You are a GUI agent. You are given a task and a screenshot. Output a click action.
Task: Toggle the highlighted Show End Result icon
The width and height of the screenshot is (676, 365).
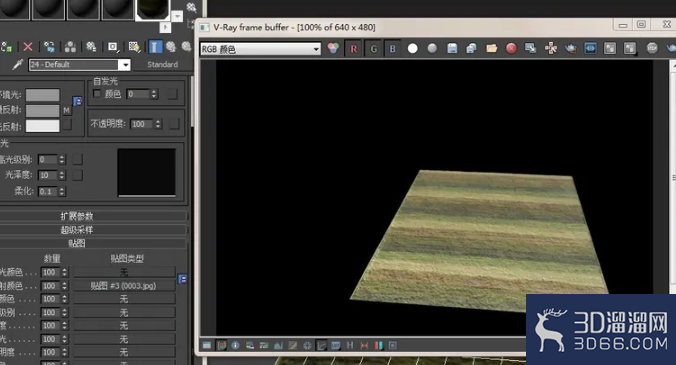(x=156, y=47)
